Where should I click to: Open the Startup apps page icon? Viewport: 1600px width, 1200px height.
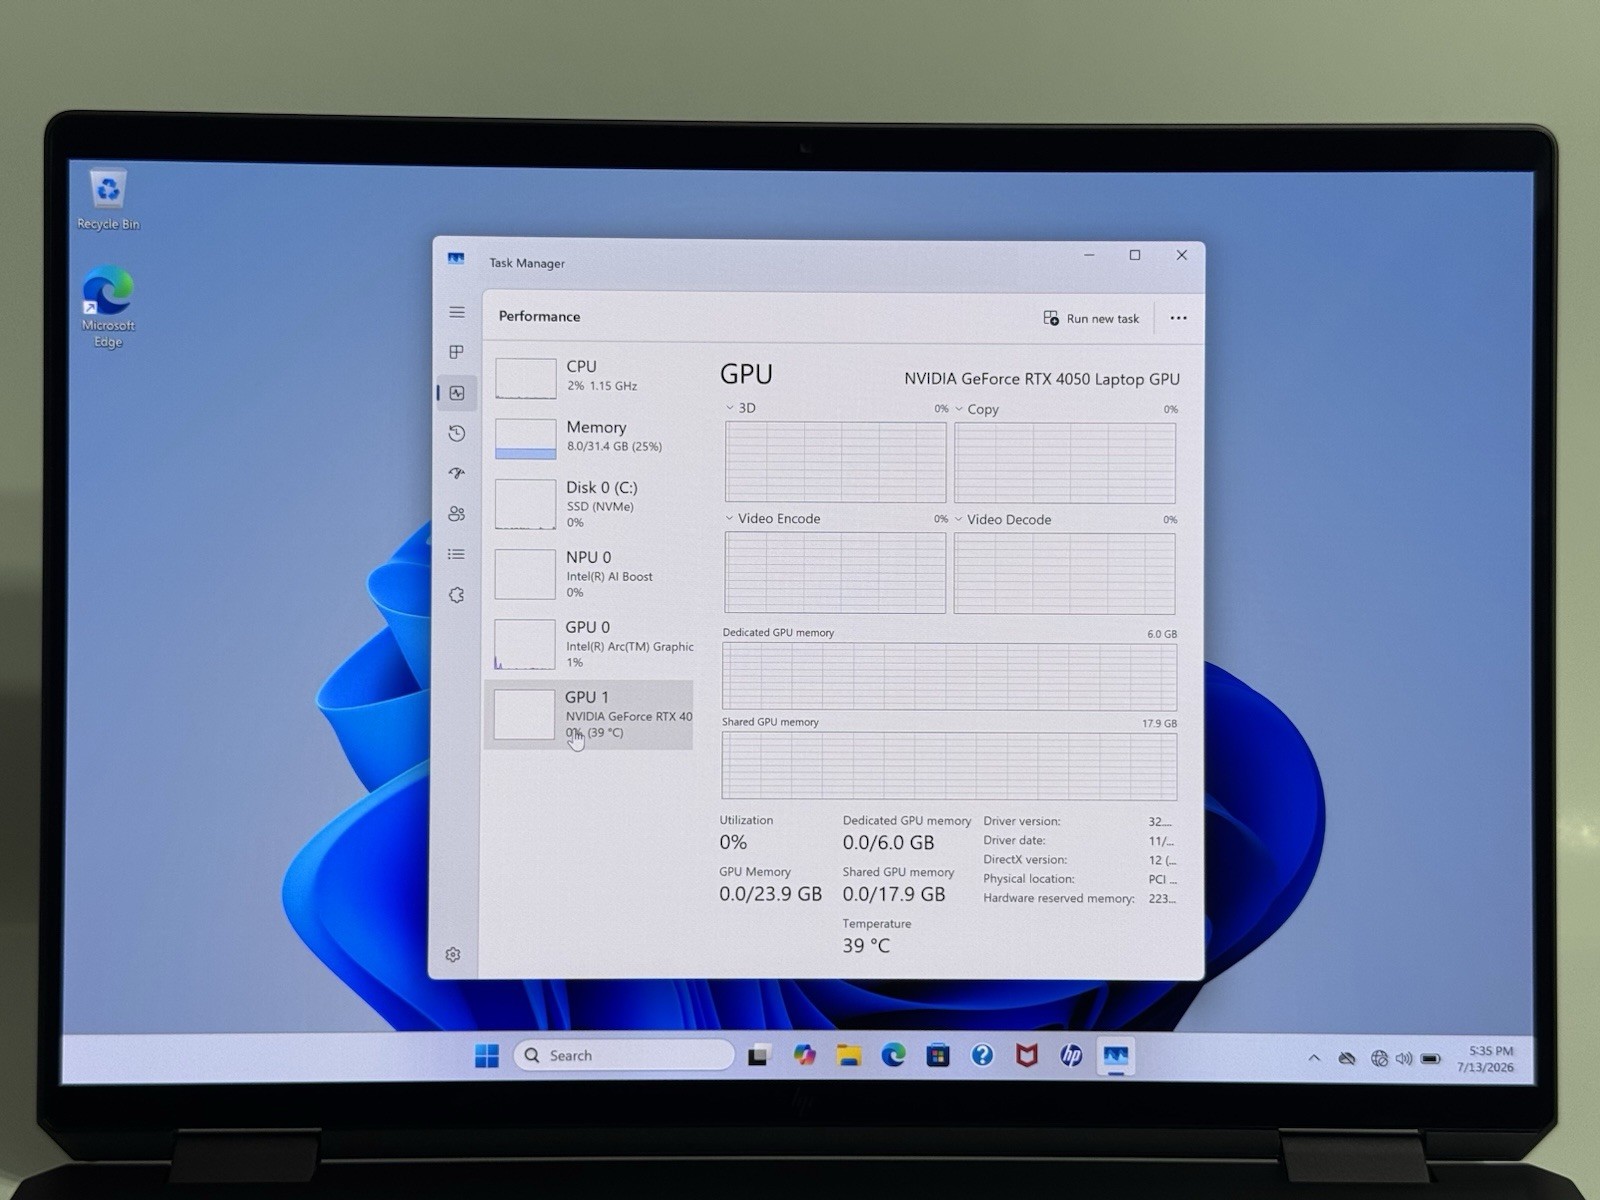pyautogui.click(x=457, y=473)
